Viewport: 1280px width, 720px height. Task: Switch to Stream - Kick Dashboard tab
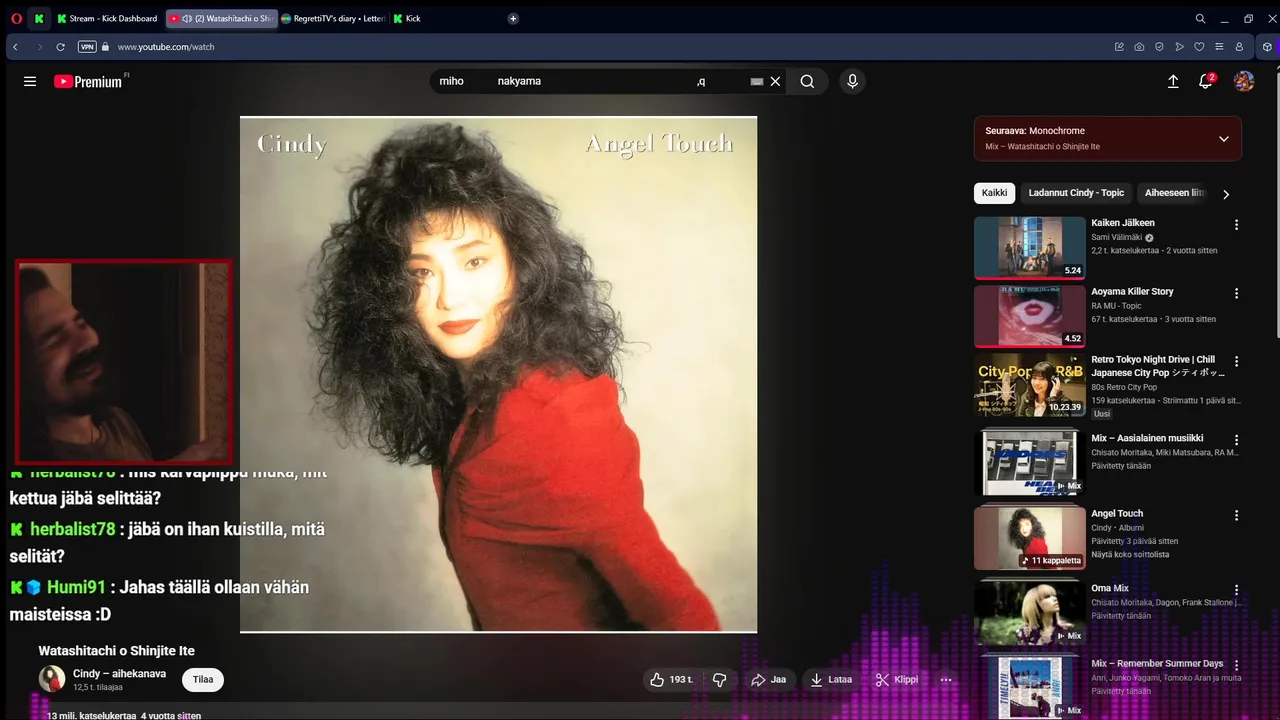108,18
